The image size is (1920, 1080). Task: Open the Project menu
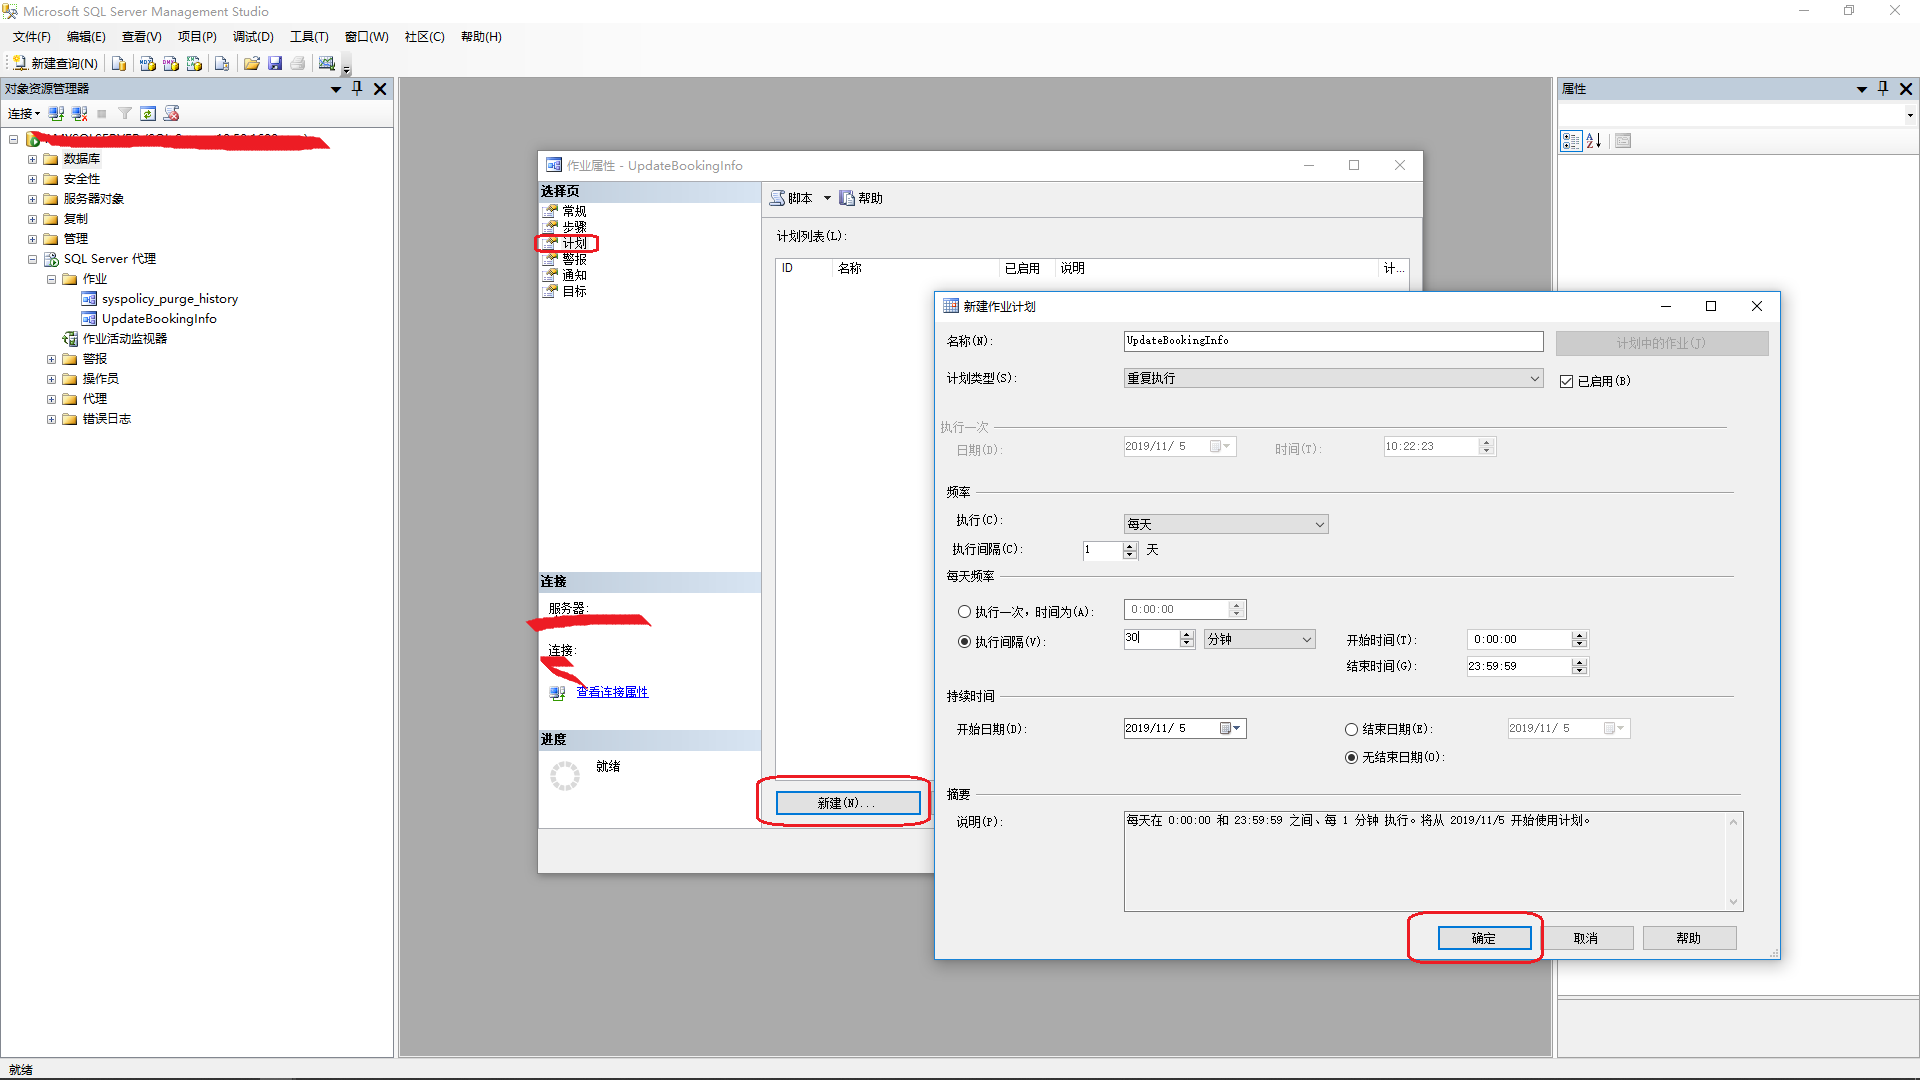pyautogui.click(x=197, y=36)
